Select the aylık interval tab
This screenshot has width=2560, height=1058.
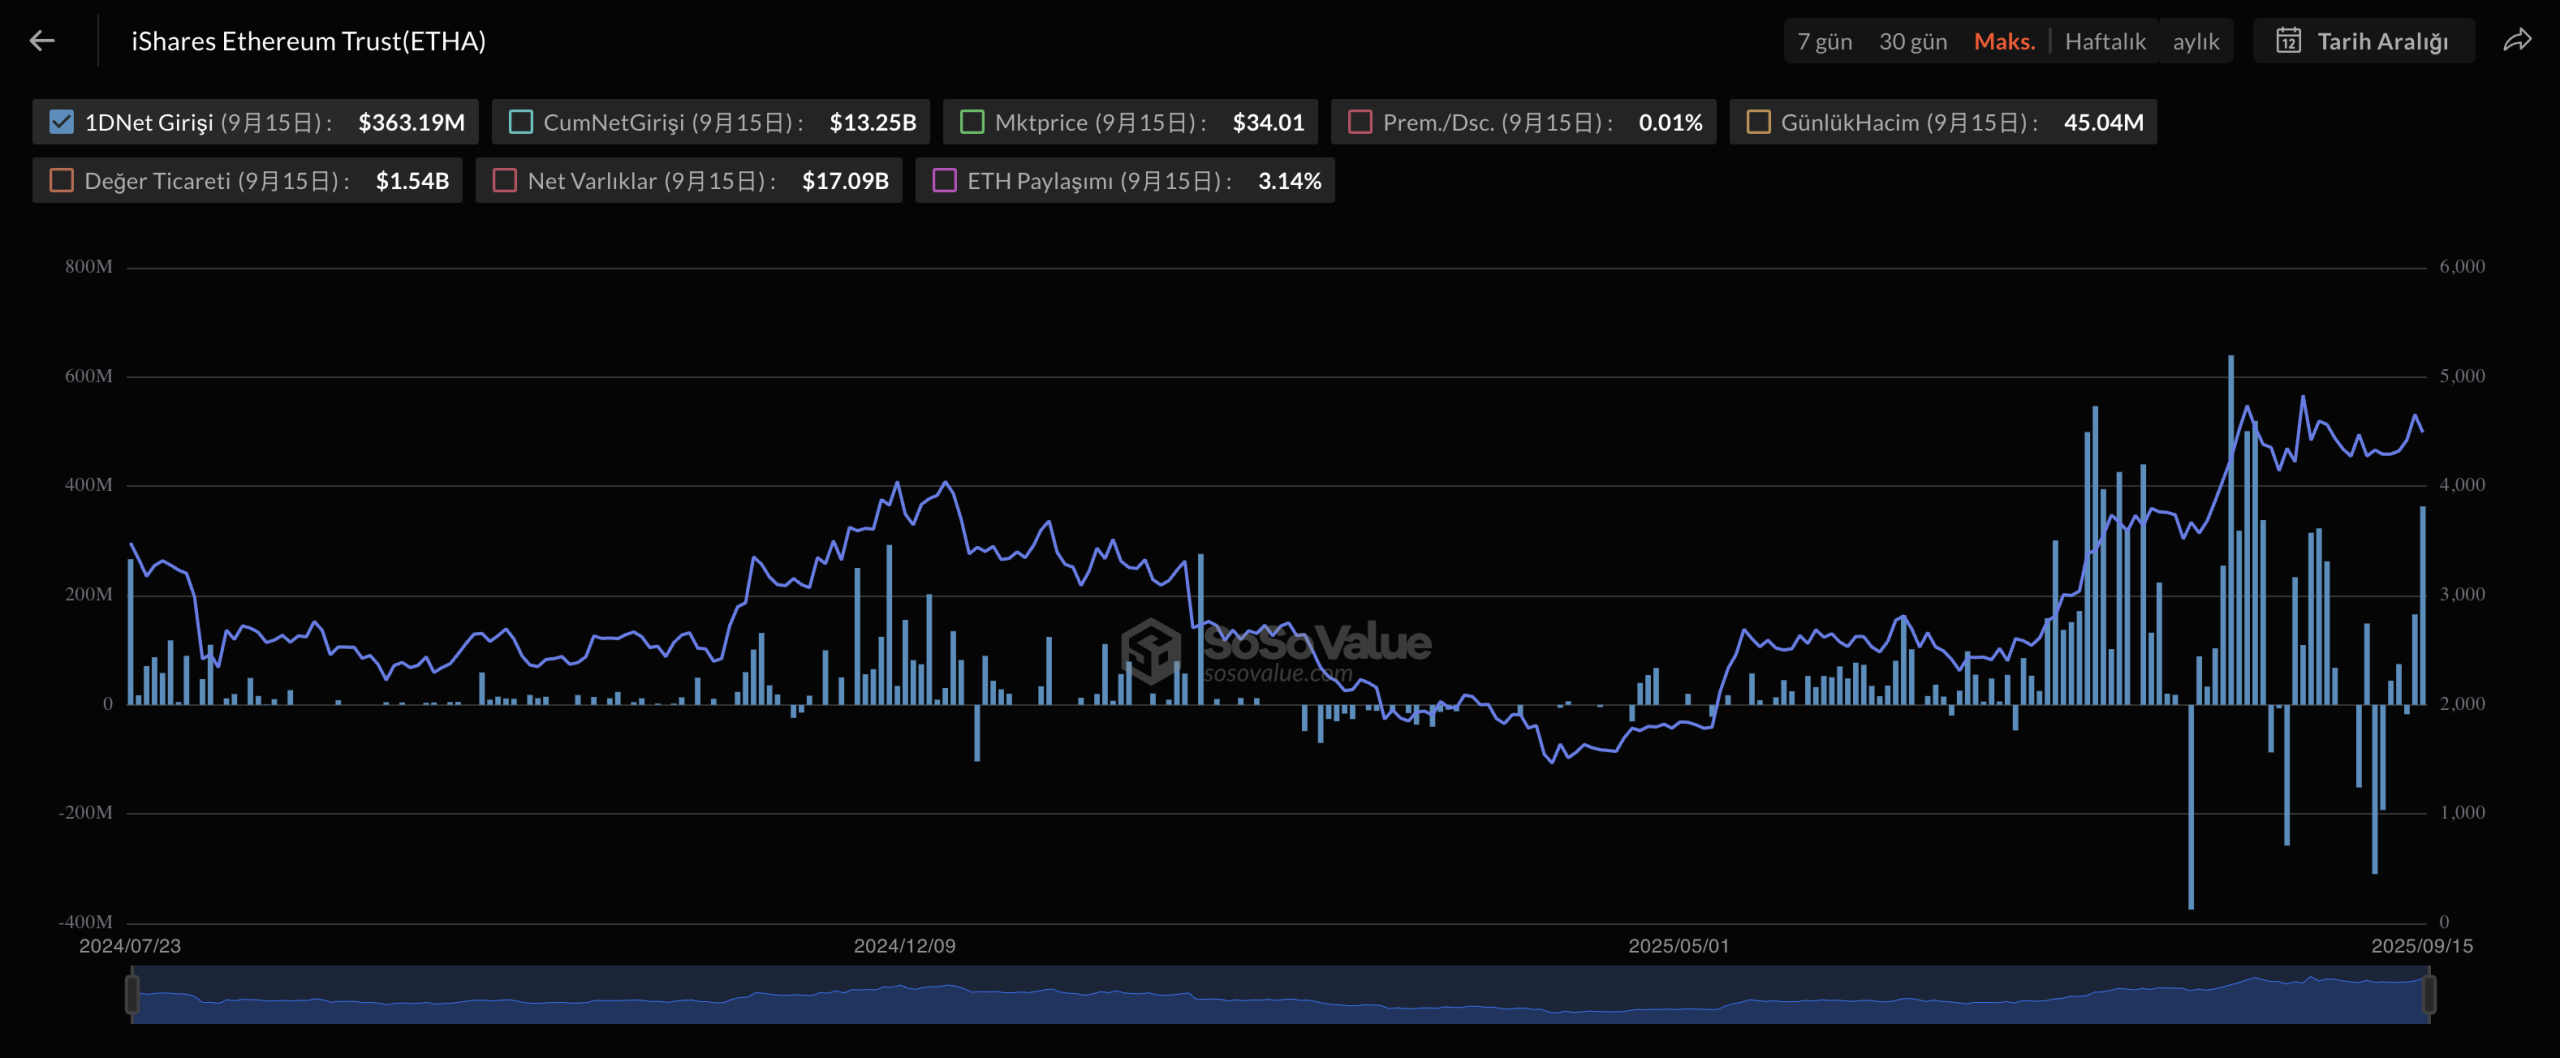pos(2195,41)
